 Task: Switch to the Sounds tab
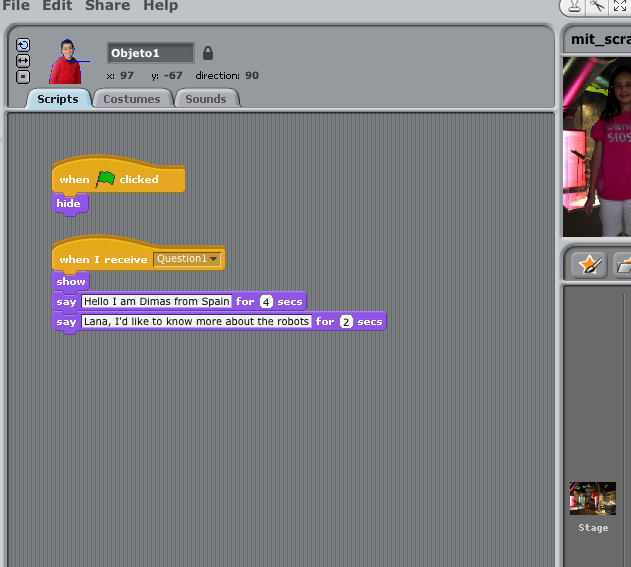[206, 99]
